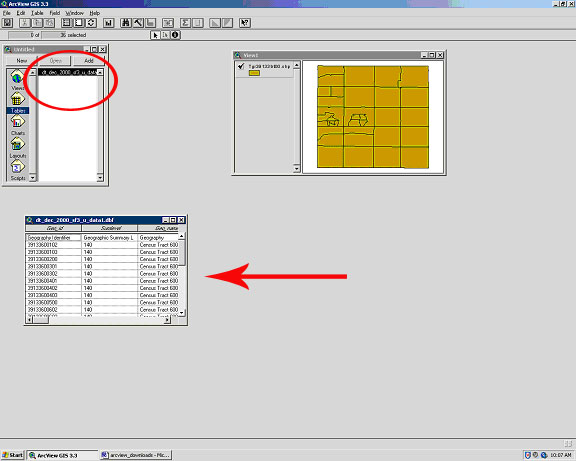The image size is (576, 461).
Task: Click cell '3913600302' in the table
Action: point(54,274)
